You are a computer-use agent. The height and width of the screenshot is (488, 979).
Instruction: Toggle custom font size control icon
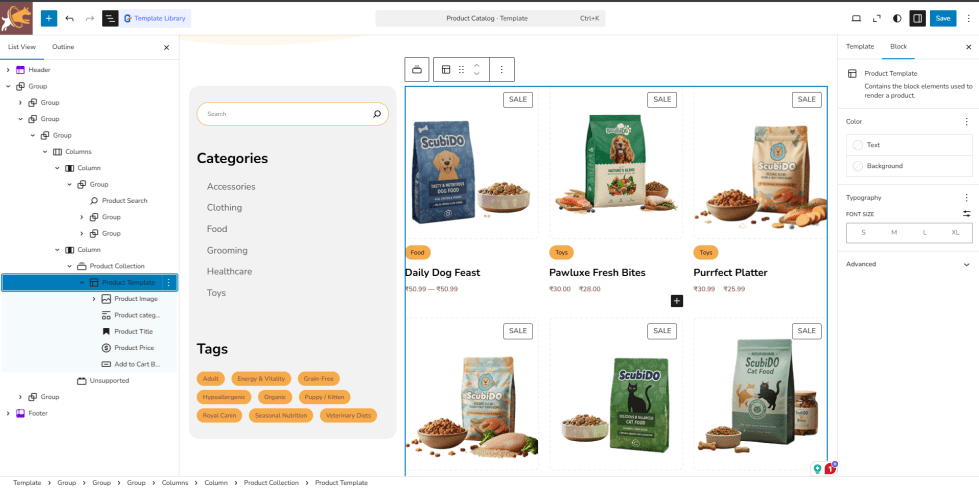click(x=966, y=214)
